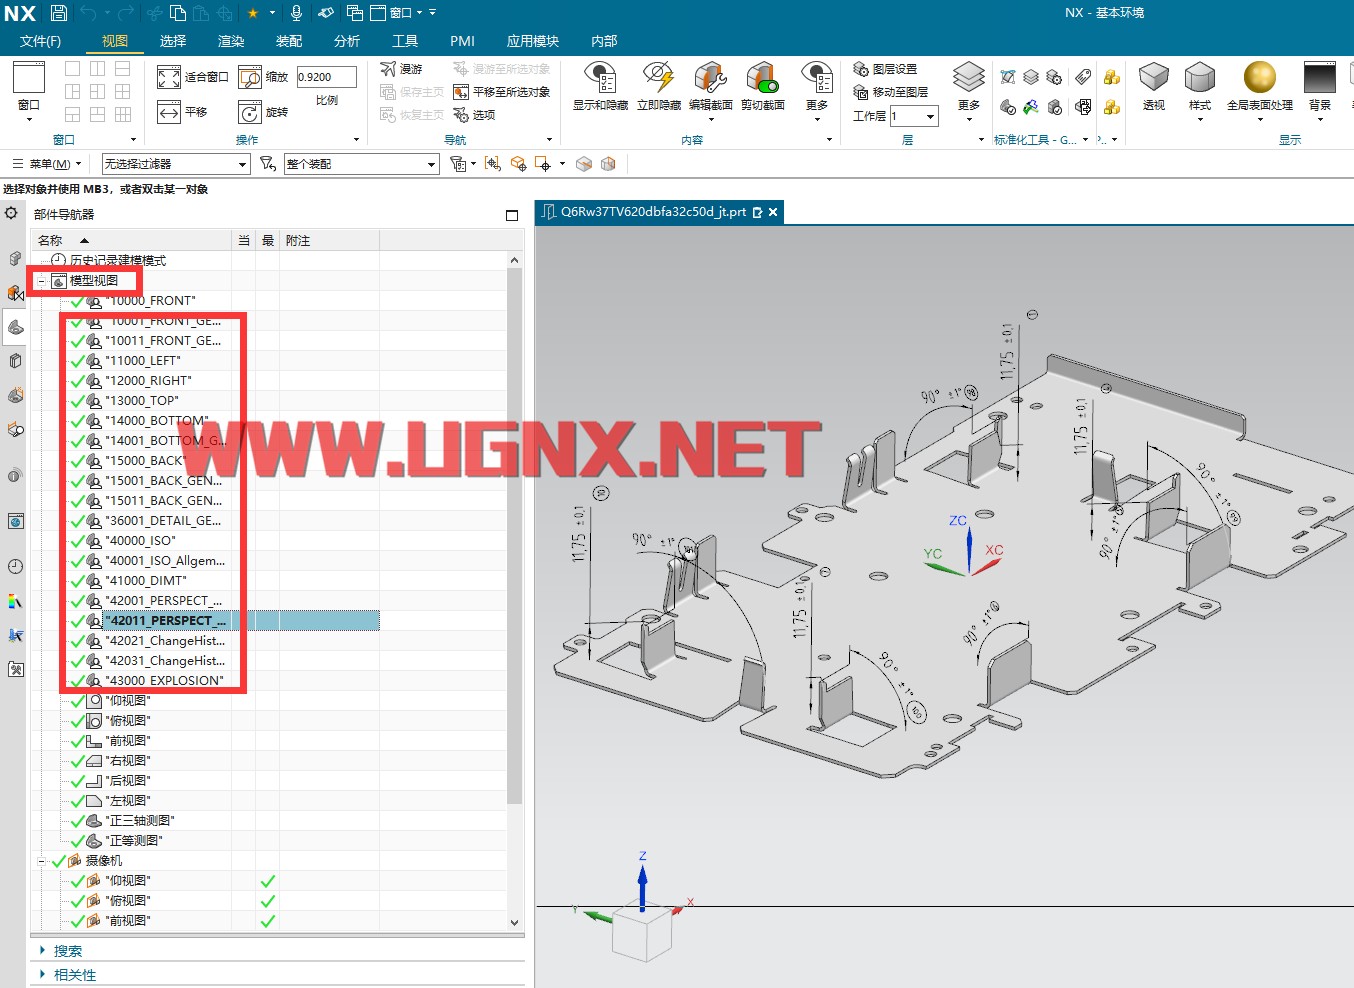Click the yellow star favorites icon
The height and width of the screenshot is (988, 1354).
point(253,13)
